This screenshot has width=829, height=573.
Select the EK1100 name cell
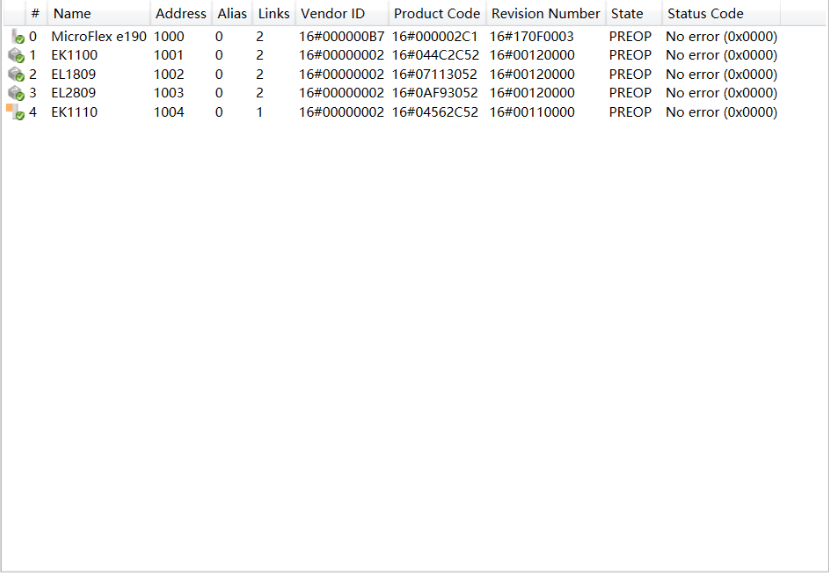pyautogui.click(x=75, y=55)
